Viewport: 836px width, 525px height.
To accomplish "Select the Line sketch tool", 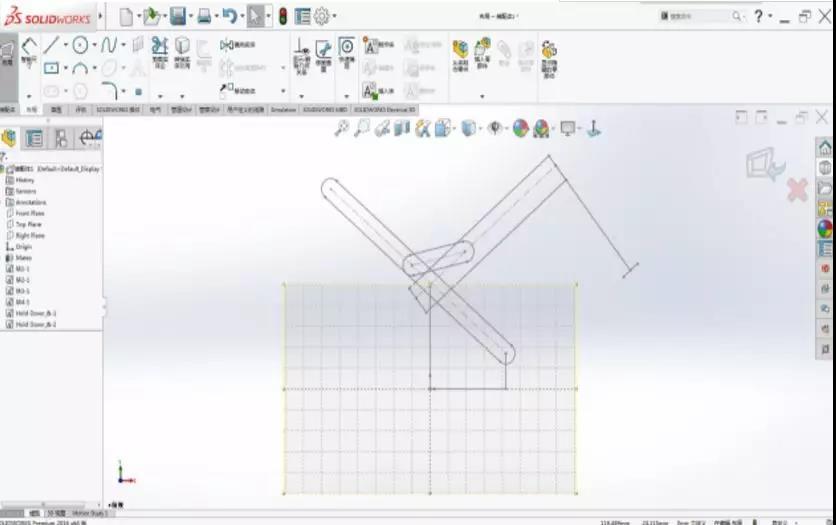I will tap(51, 45).
